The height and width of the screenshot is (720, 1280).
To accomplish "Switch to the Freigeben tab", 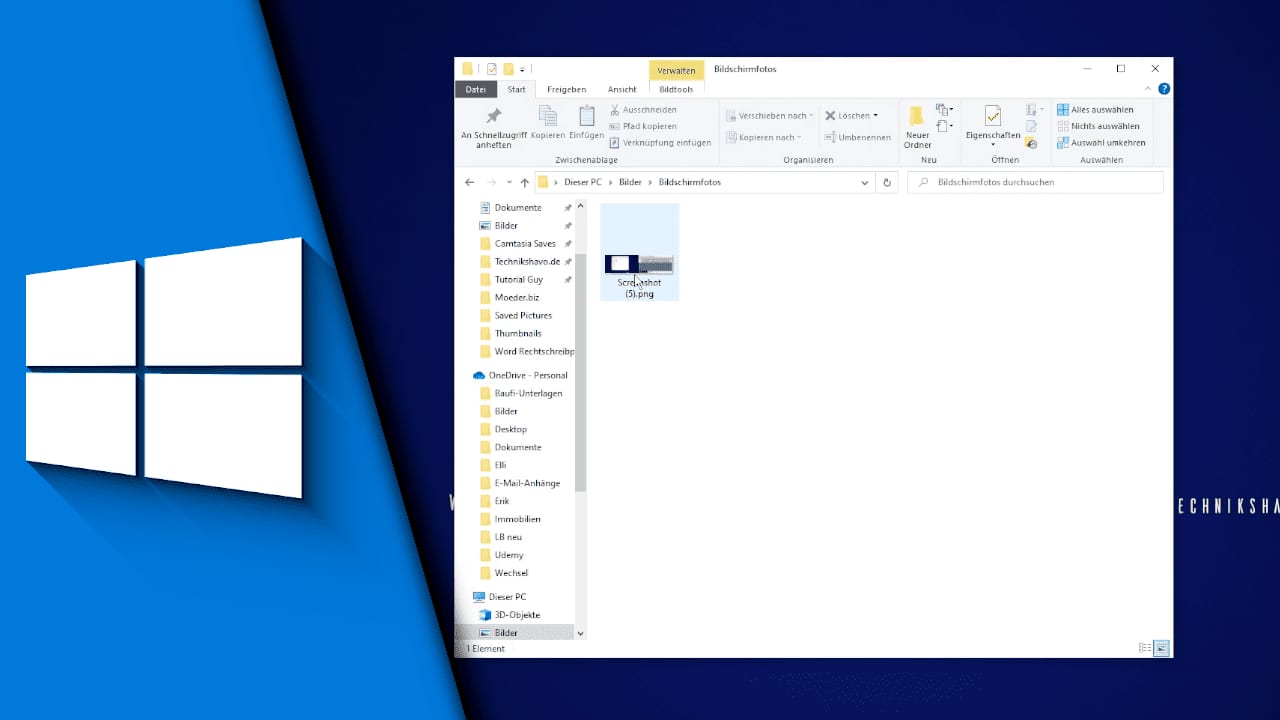I will click(x=566, y=89).
